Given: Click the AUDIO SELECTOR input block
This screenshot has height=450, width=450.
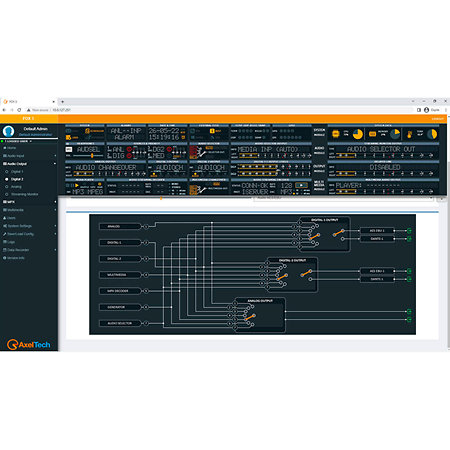Looking at the screenshot, I should [120, 323].
